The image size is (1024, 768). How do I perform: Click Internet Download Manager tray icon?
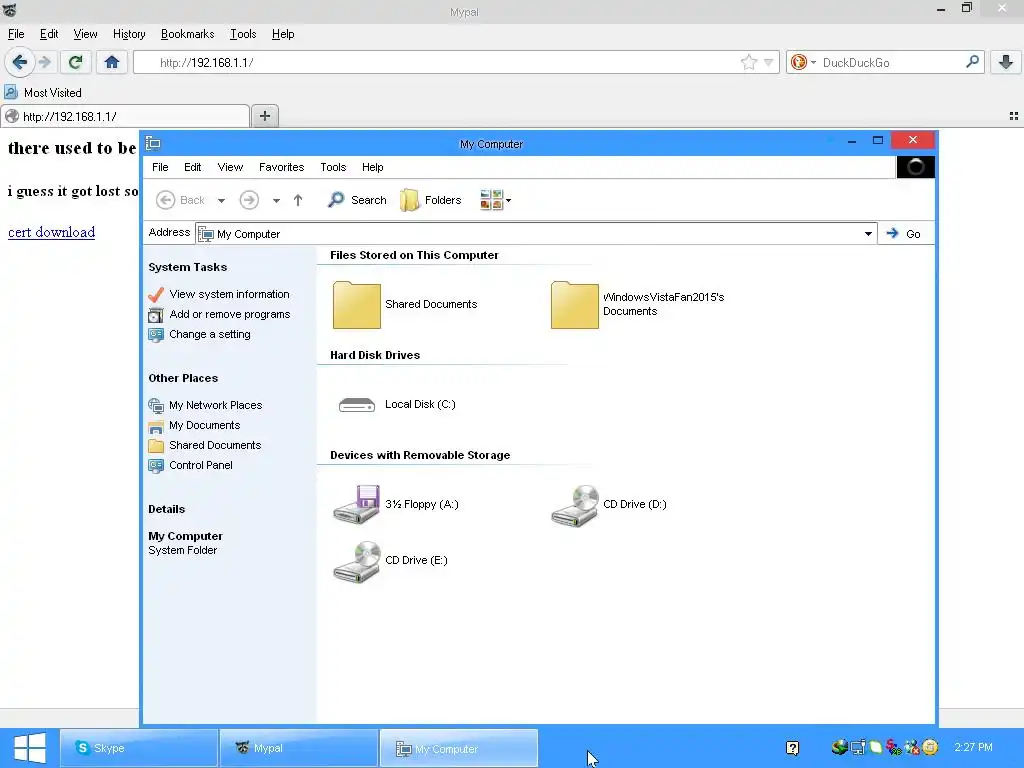[840, 747]
